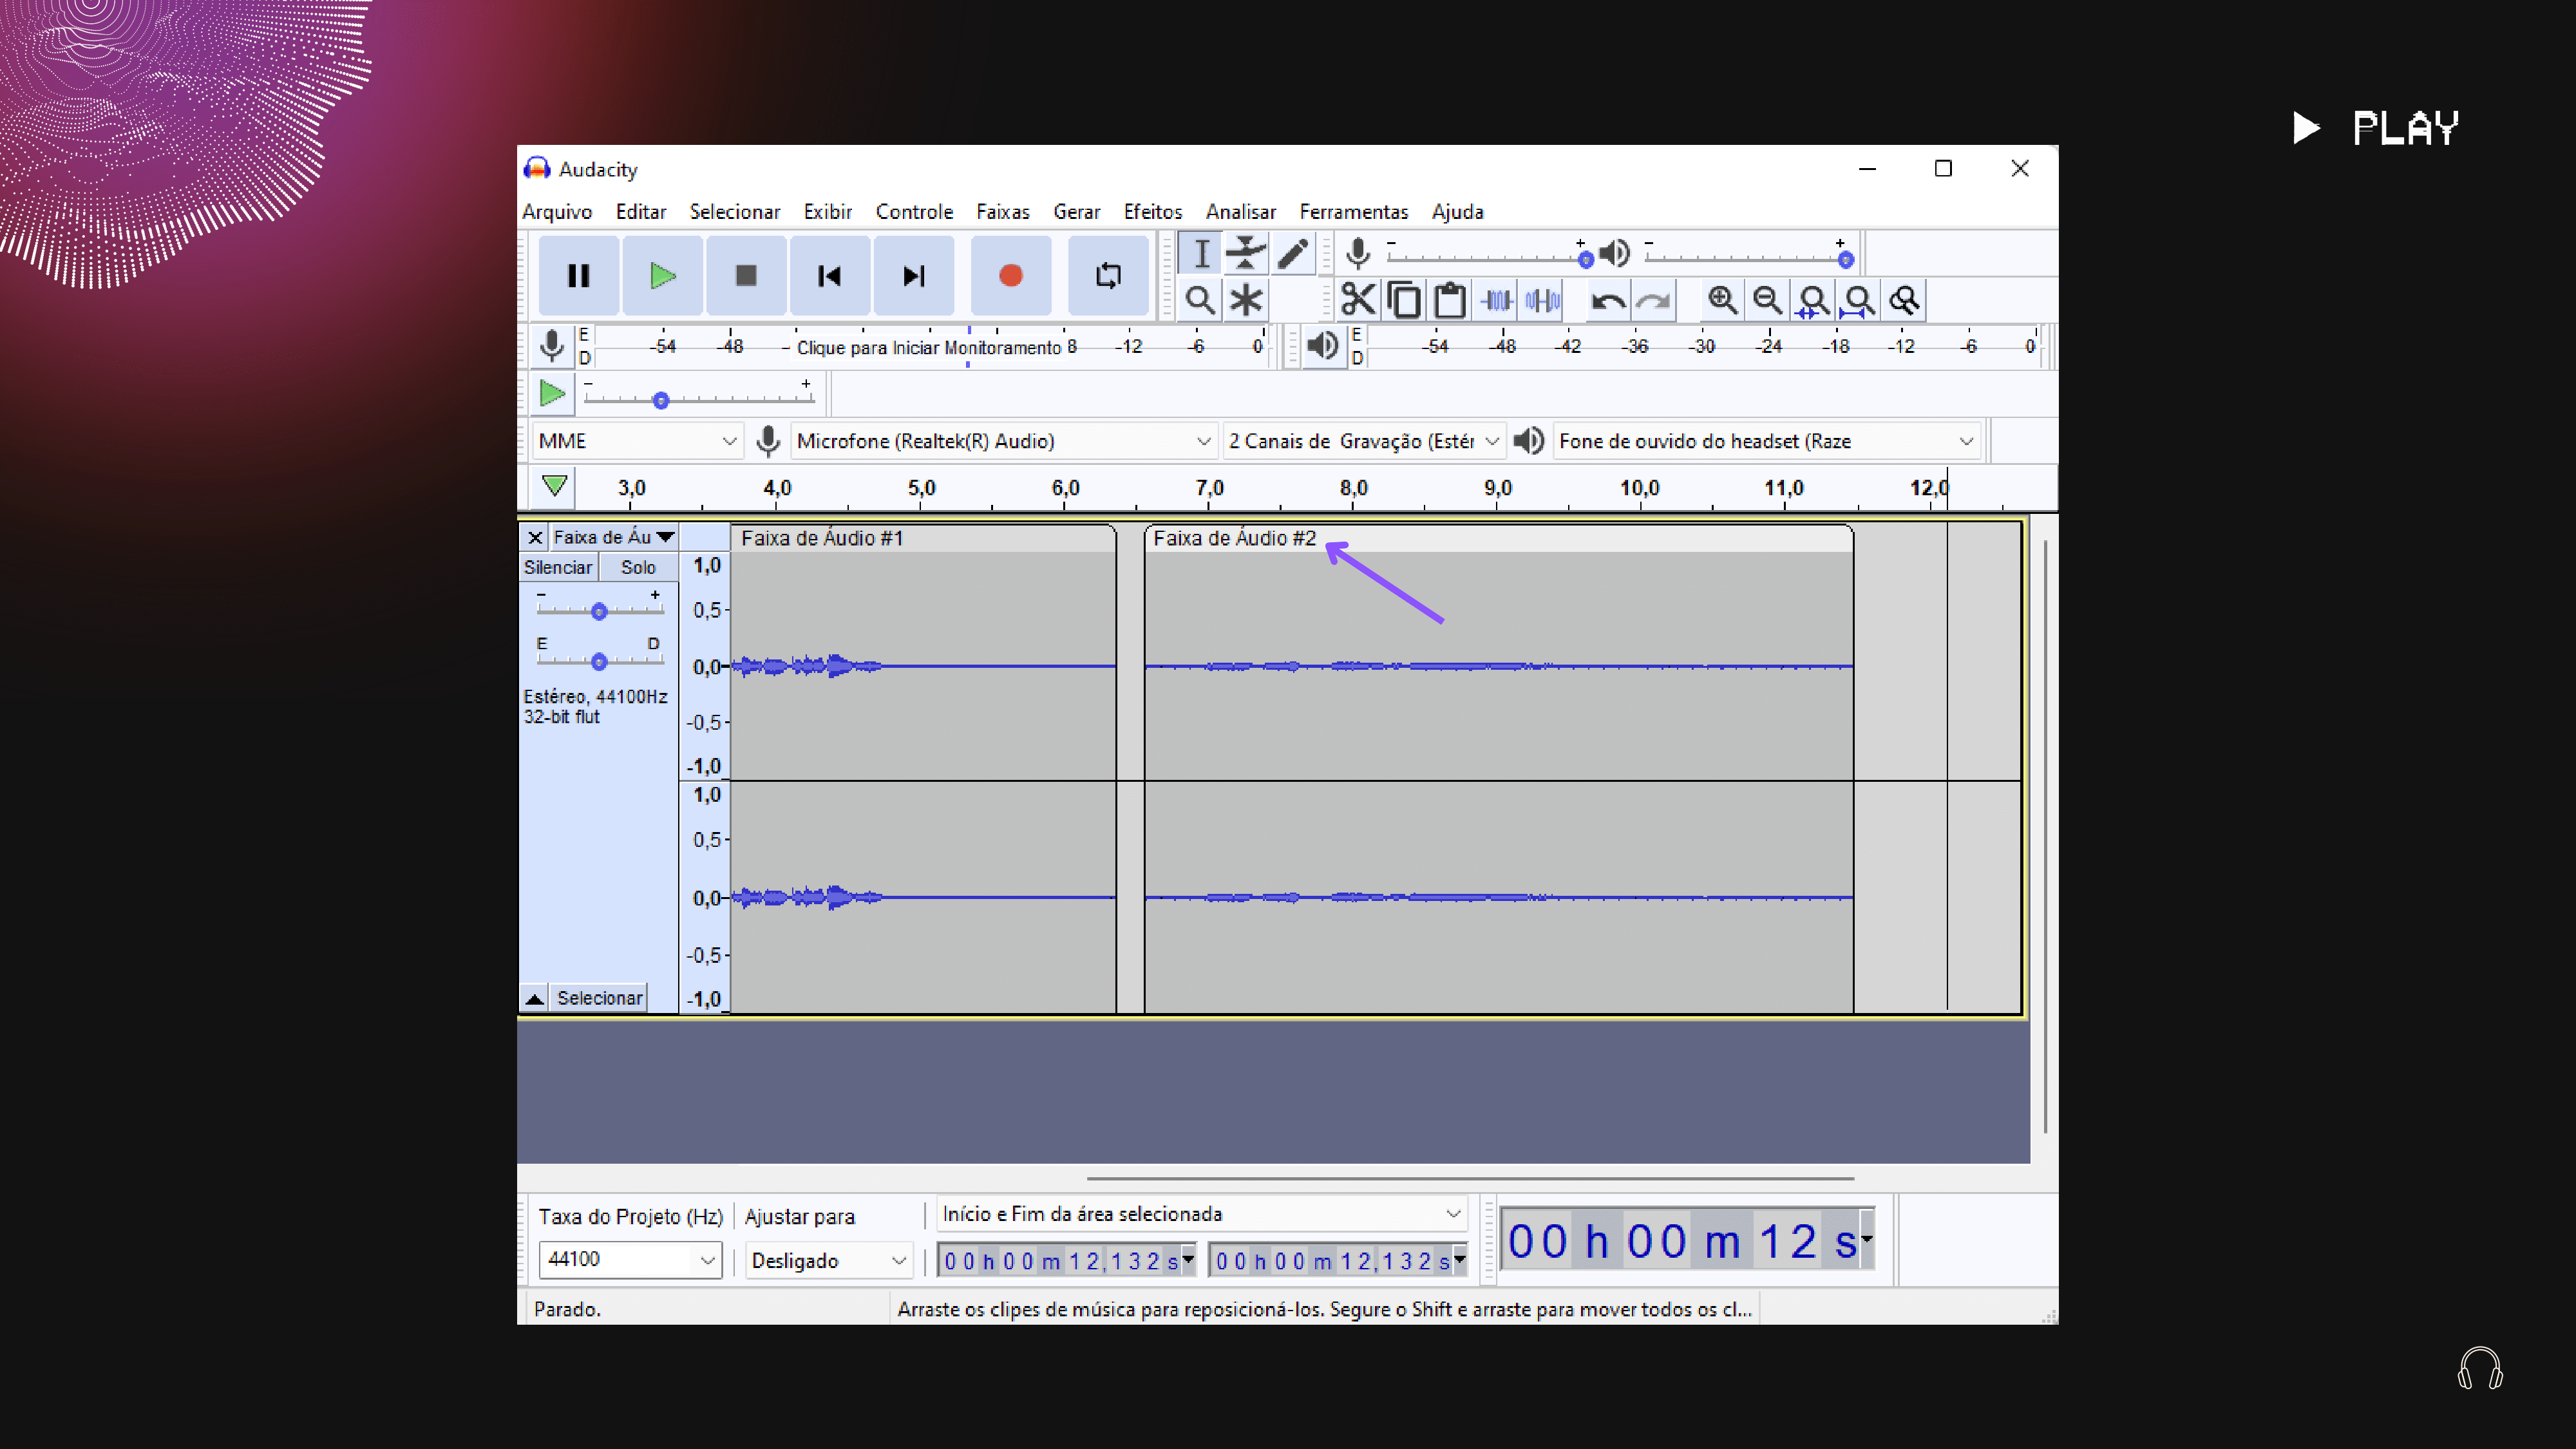Select the Multi-tool asterisk
This screenshot has height=1449, width=2576.
click(x=1246, y=300)
